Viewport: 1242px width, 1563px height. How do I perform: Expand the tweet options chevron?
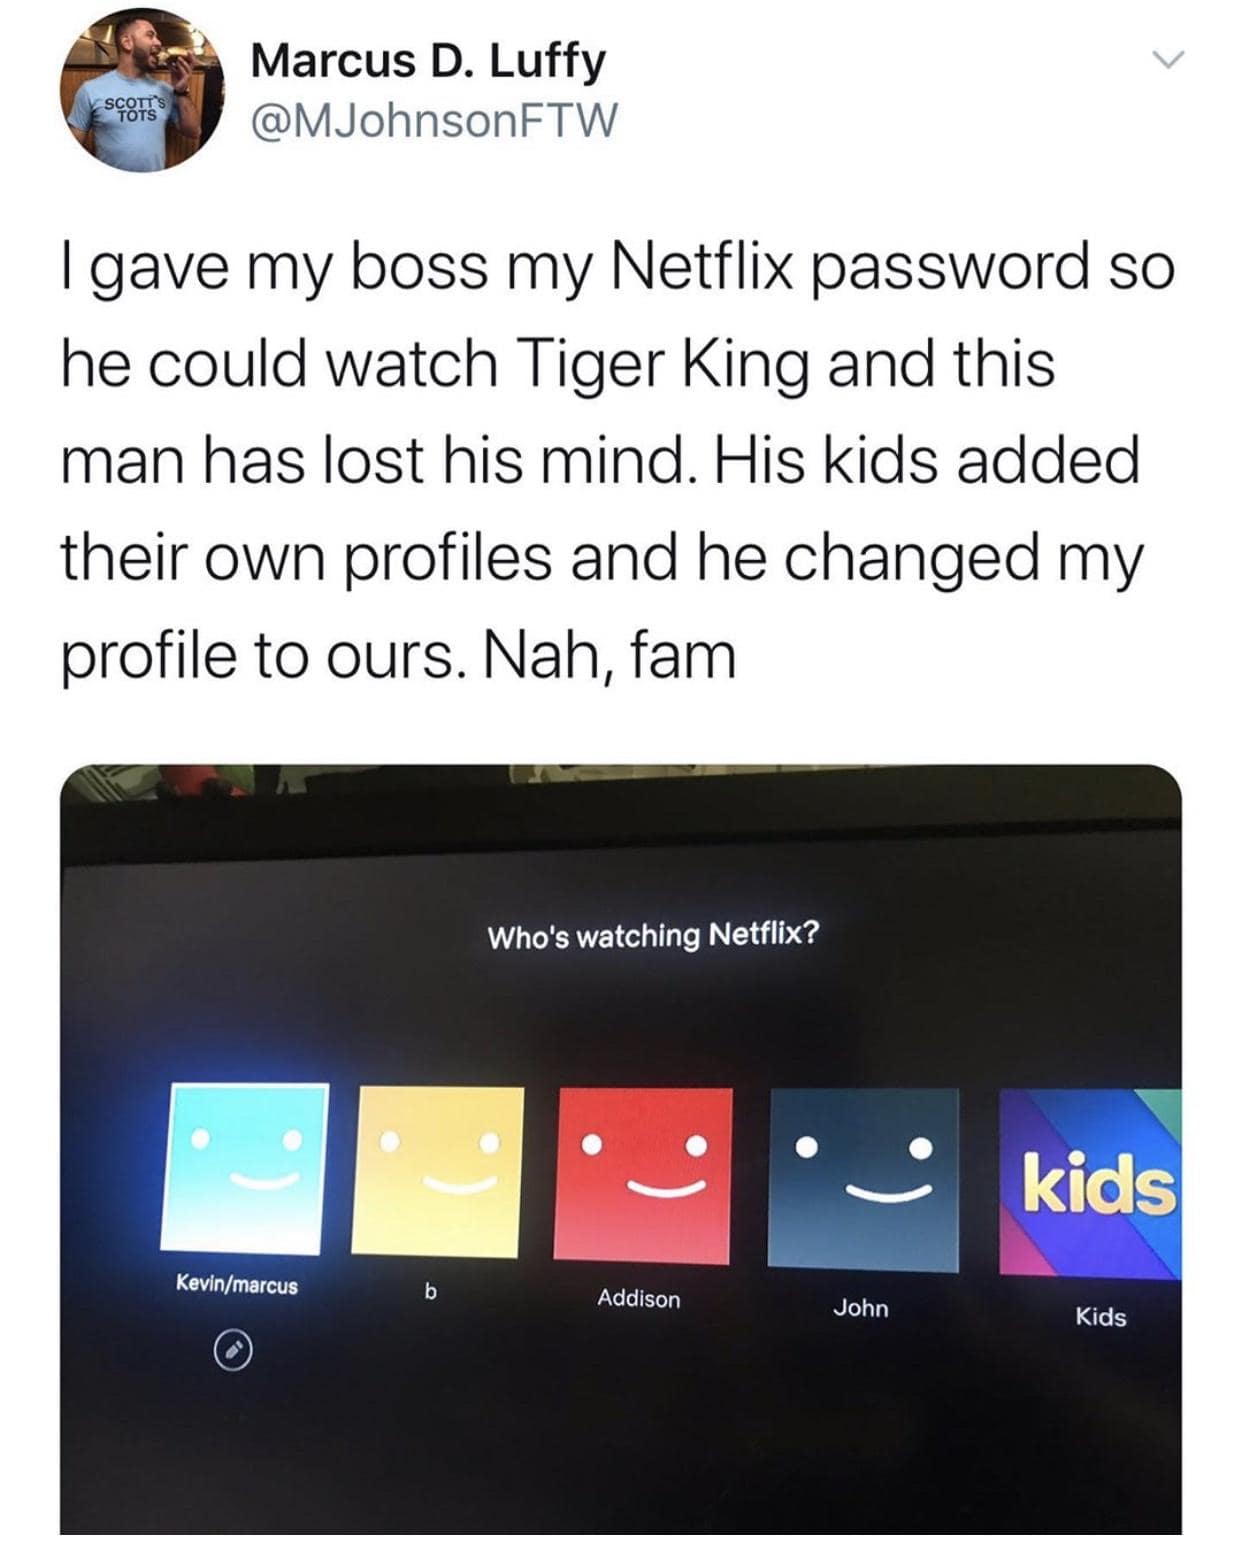click(1167, 62)
